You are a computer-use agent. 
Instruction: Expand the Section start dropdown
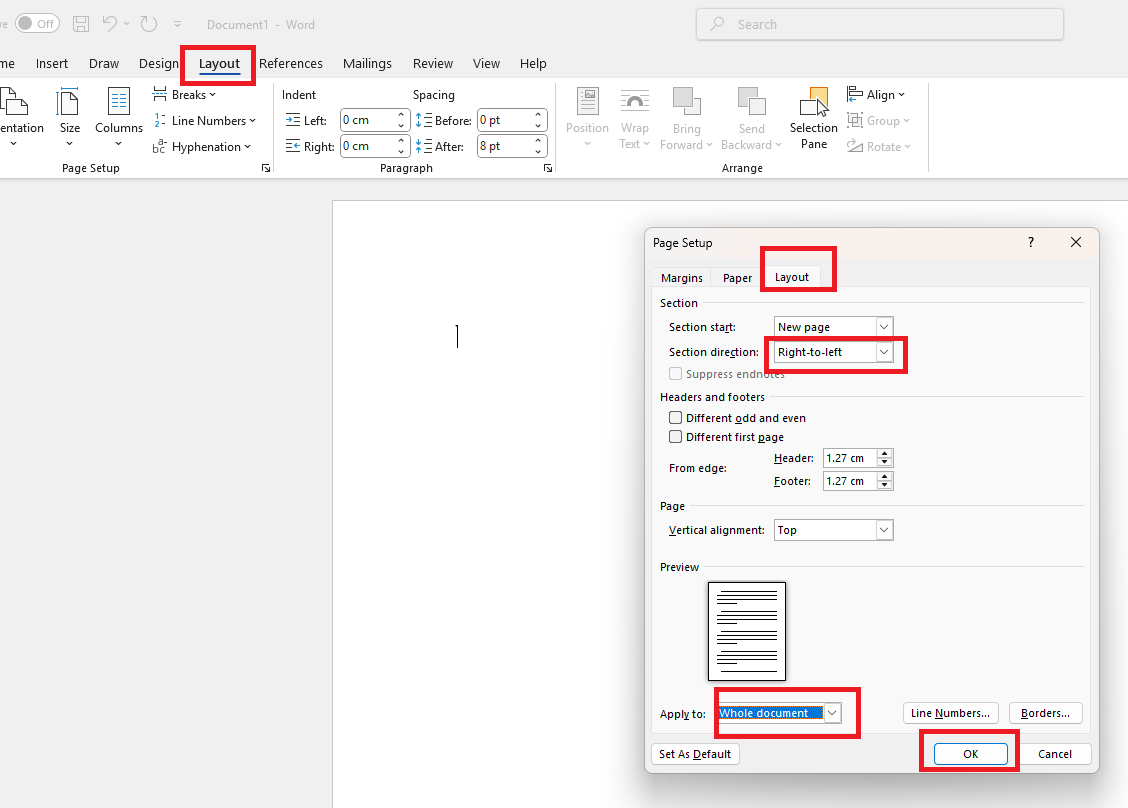883,327
